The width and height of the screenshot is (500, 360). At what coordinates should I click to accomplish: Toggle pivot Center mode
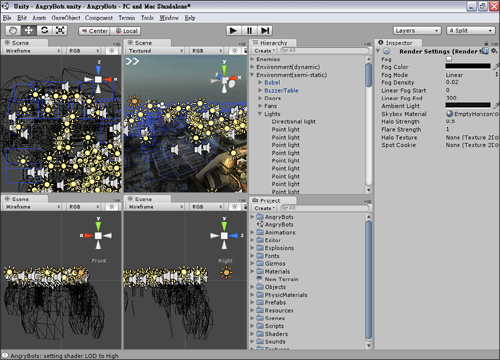94,31
